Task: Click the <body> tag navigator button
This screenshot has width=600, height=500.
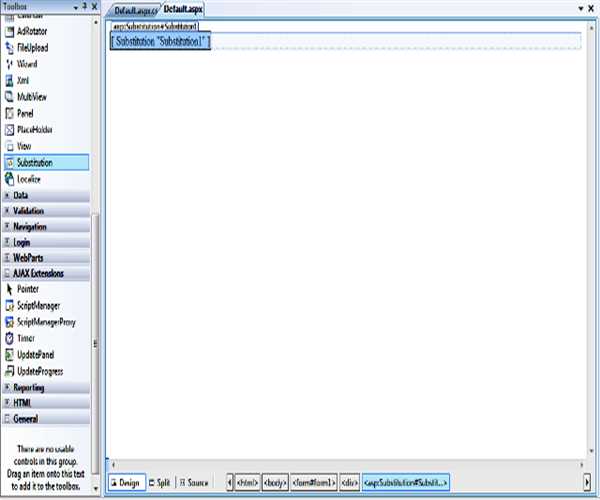Action: (x=274, y=483)
